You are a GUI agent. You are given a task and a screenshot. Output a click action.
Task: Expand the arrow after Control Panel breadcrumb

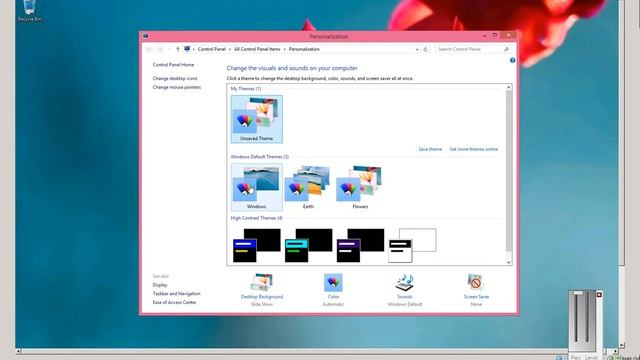(x=230, y=49)
